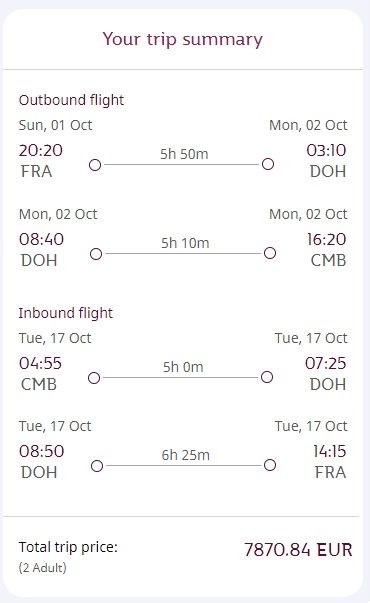Screen dimensions: 370x603
Task: Click the Total trip price label
Action: click(x=68, y=547)
